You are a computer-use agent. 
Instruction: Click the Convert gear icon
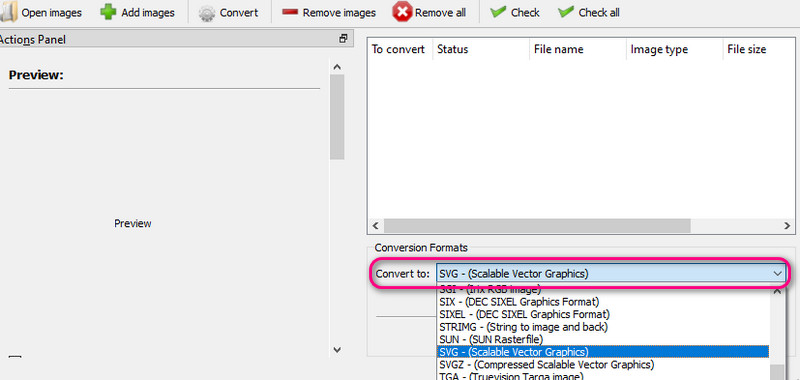tap(207, 13)
